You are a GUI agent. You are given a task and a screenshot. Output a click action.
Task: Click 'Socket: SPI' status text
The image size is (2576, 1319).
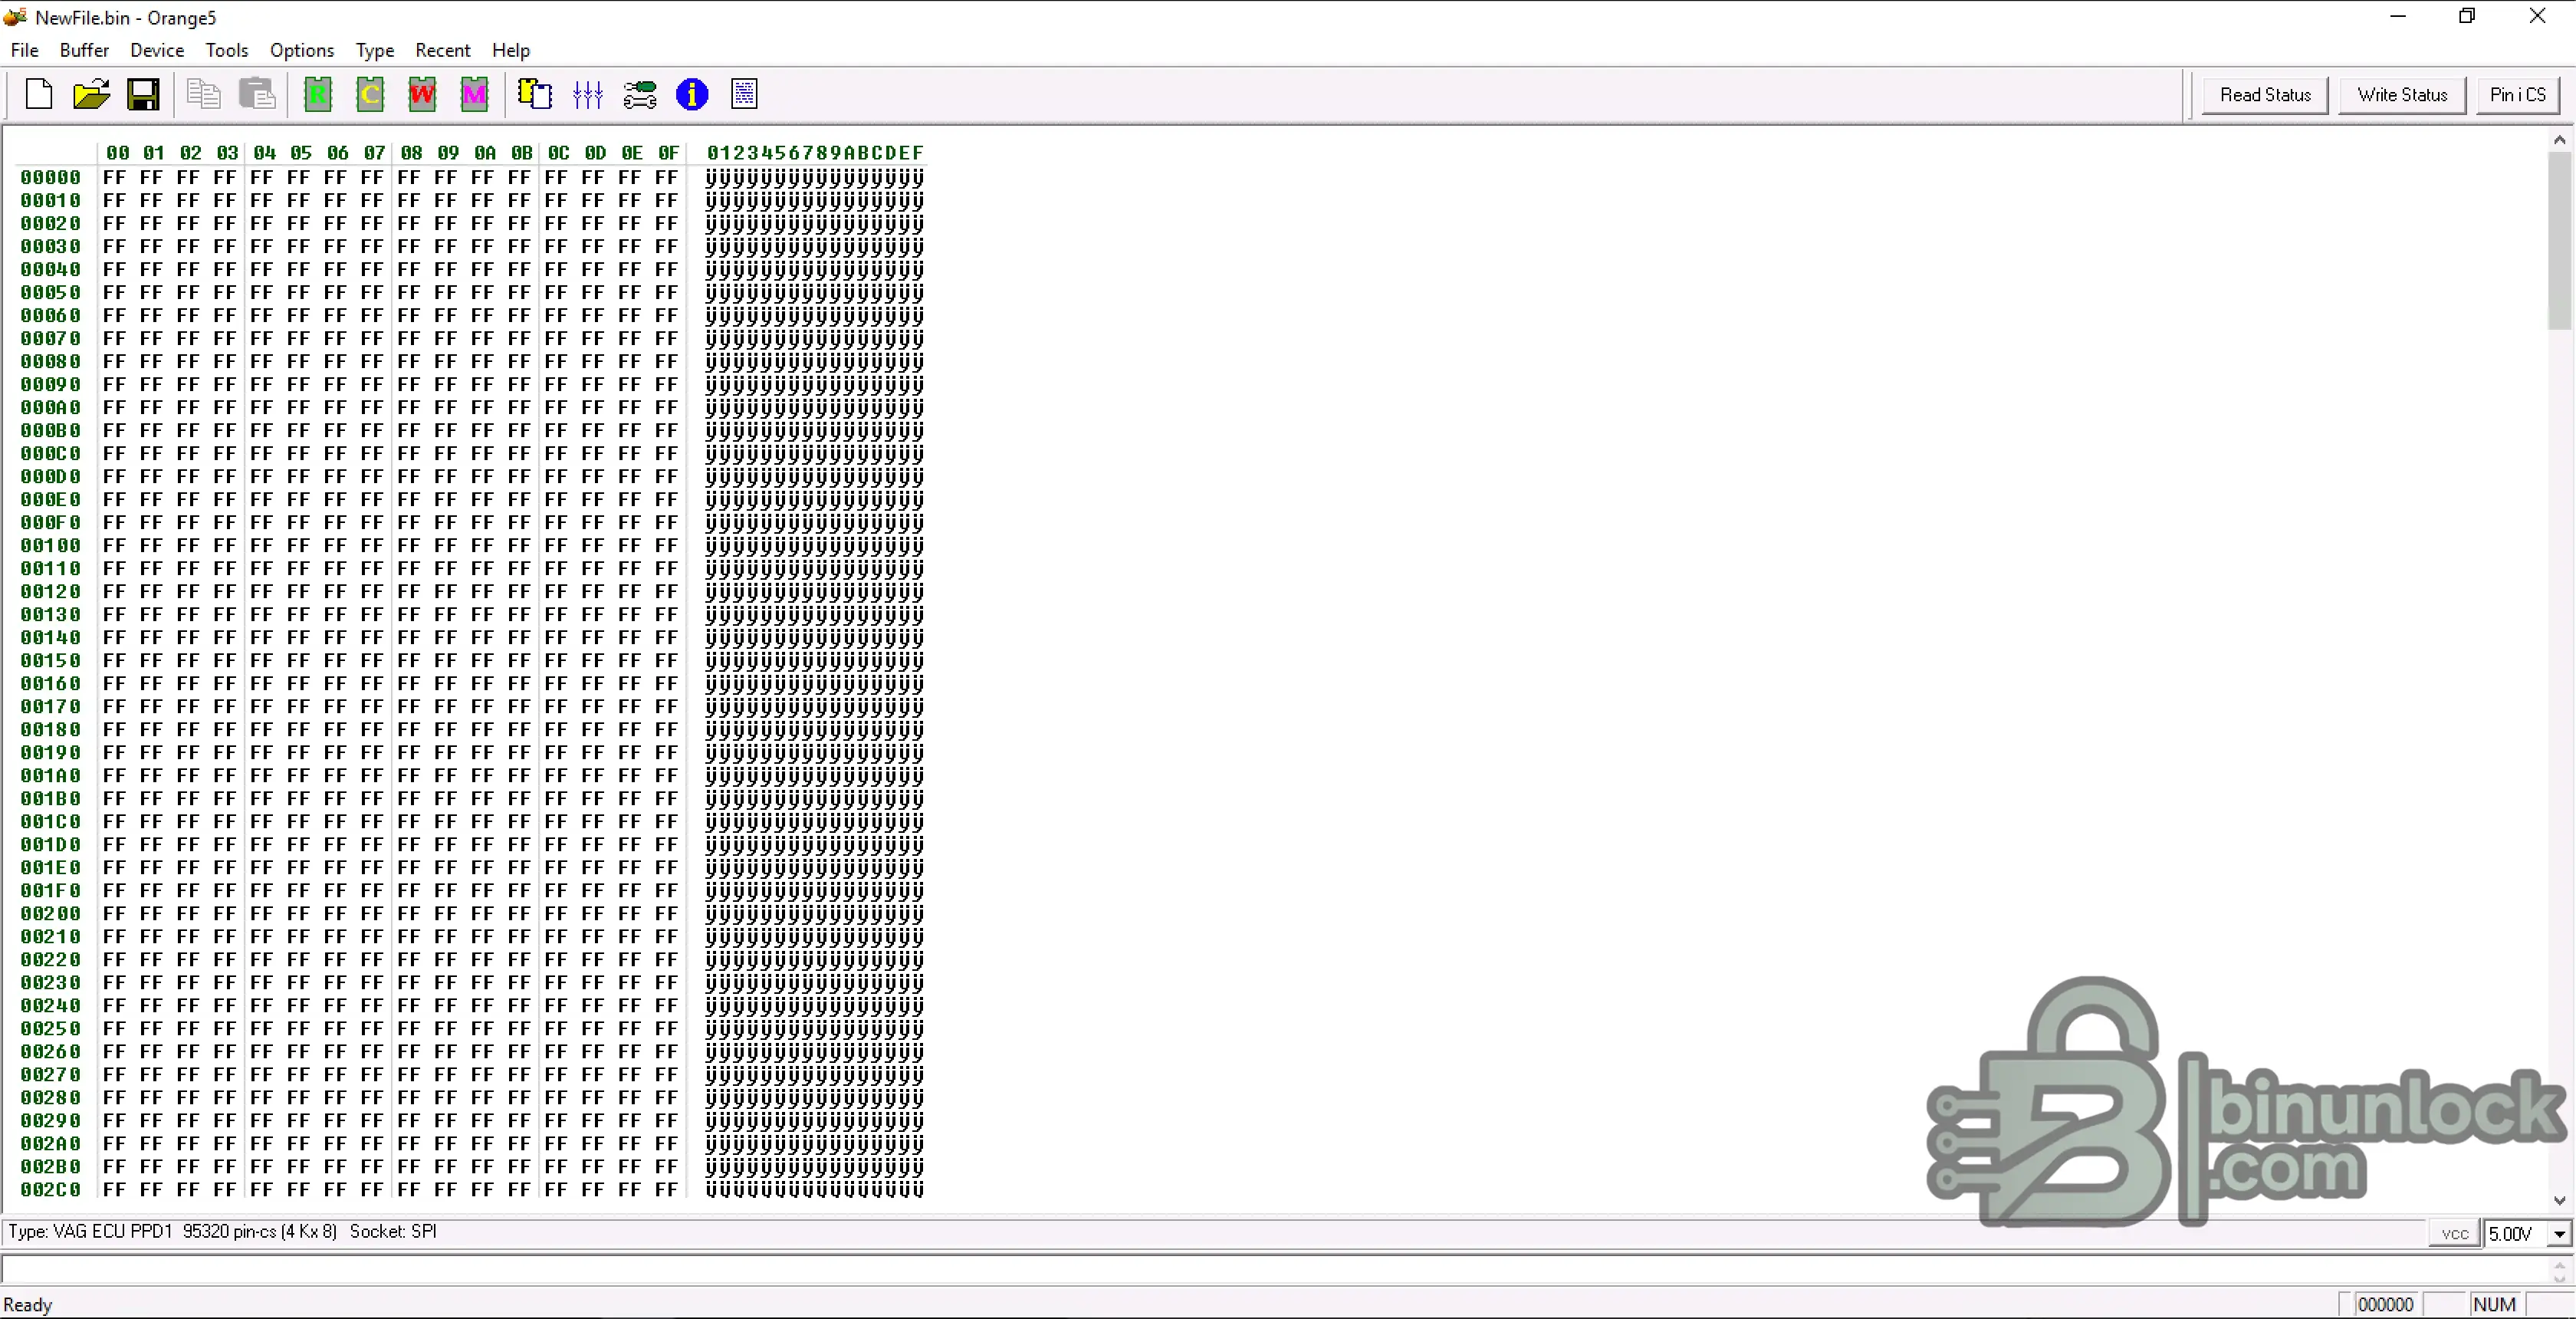[x=393, y=1231]
